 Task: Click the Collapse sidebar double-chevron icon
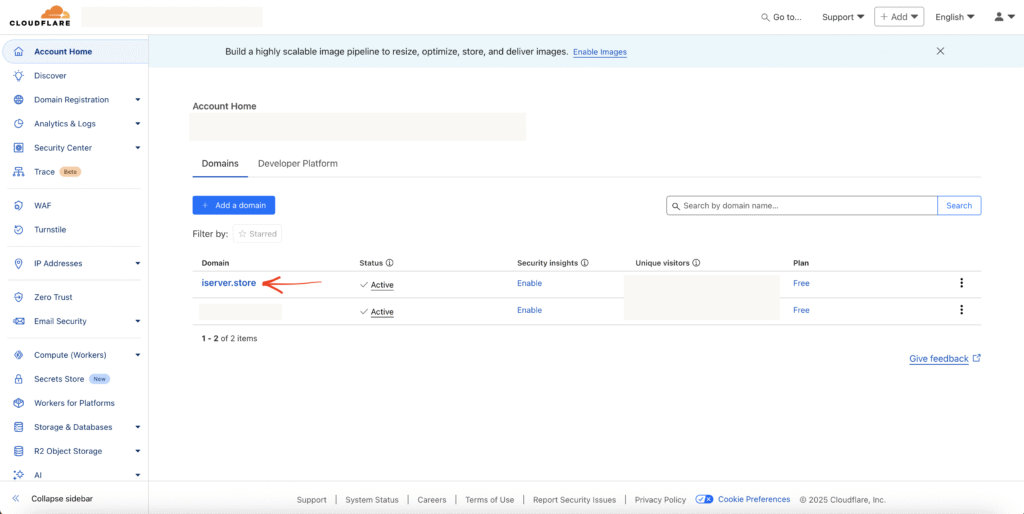(x=16, y=499)
